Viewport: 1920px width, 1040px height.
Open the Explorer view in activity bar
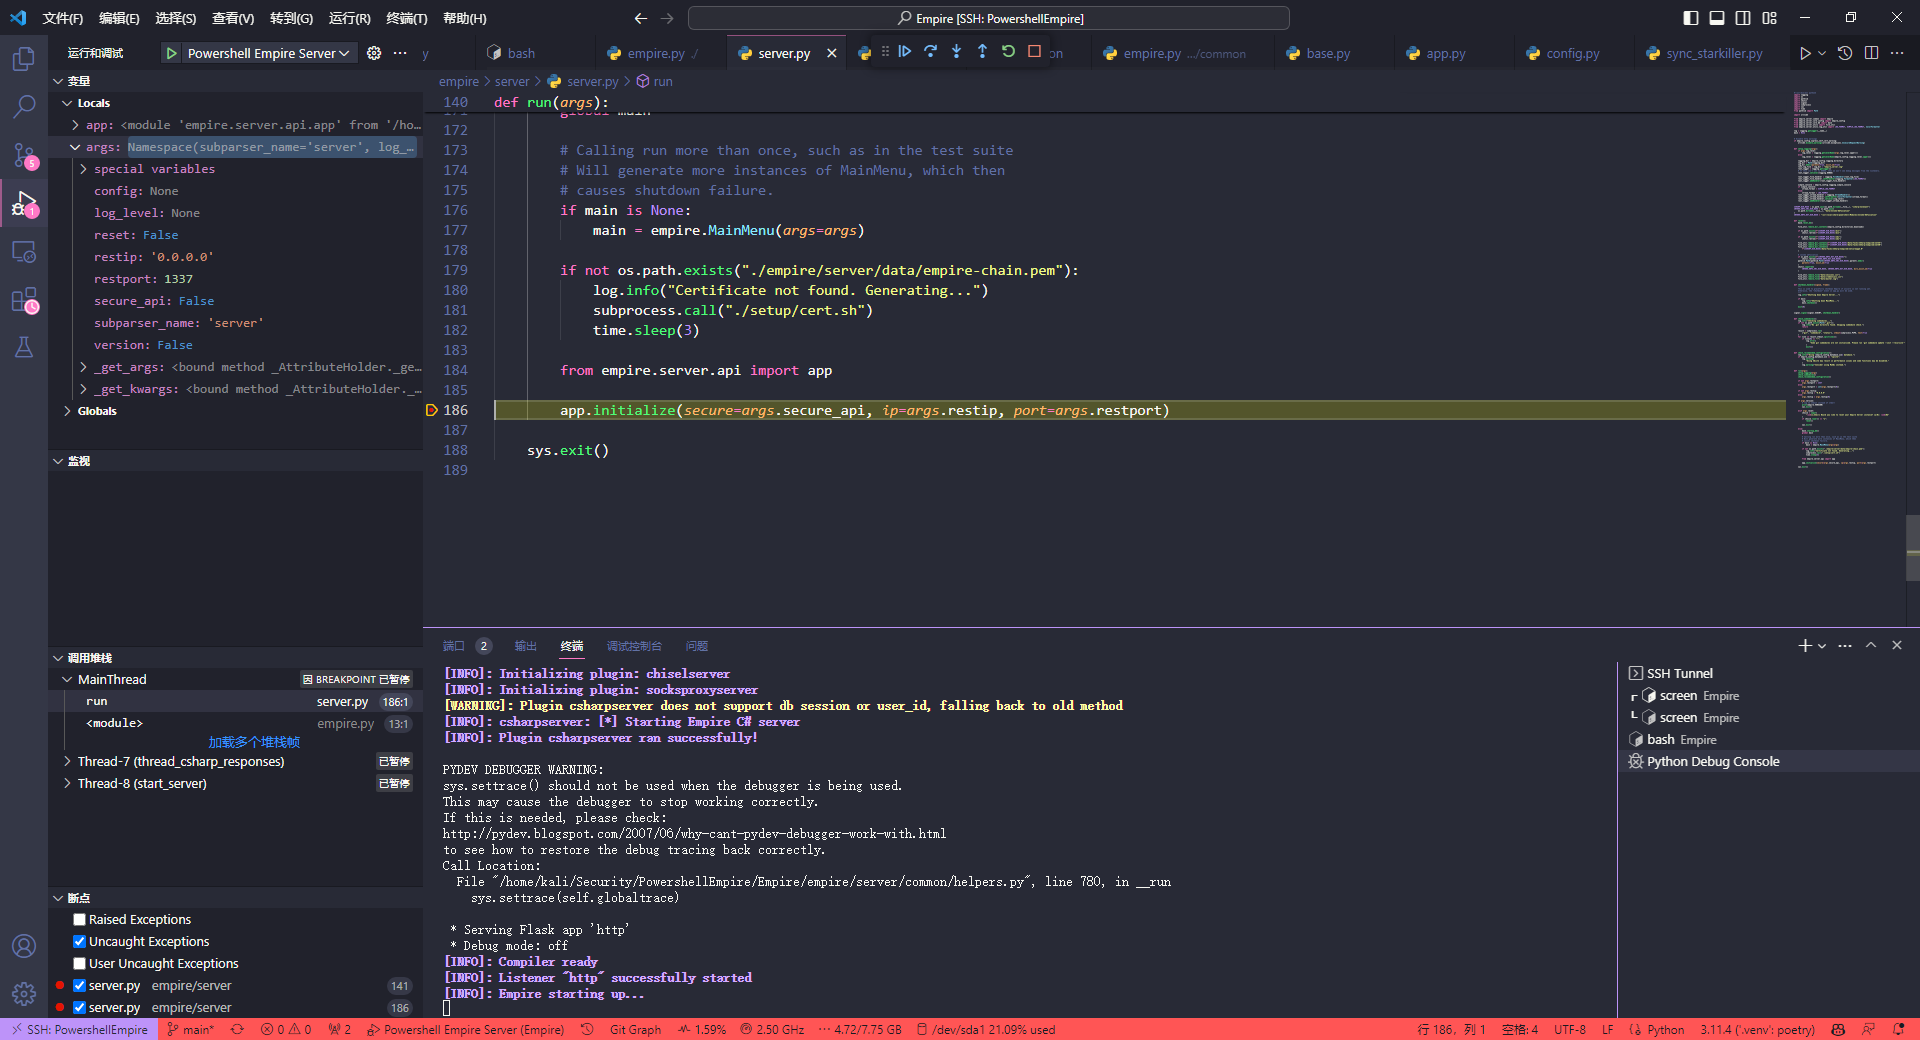click(x=24, y=59)
